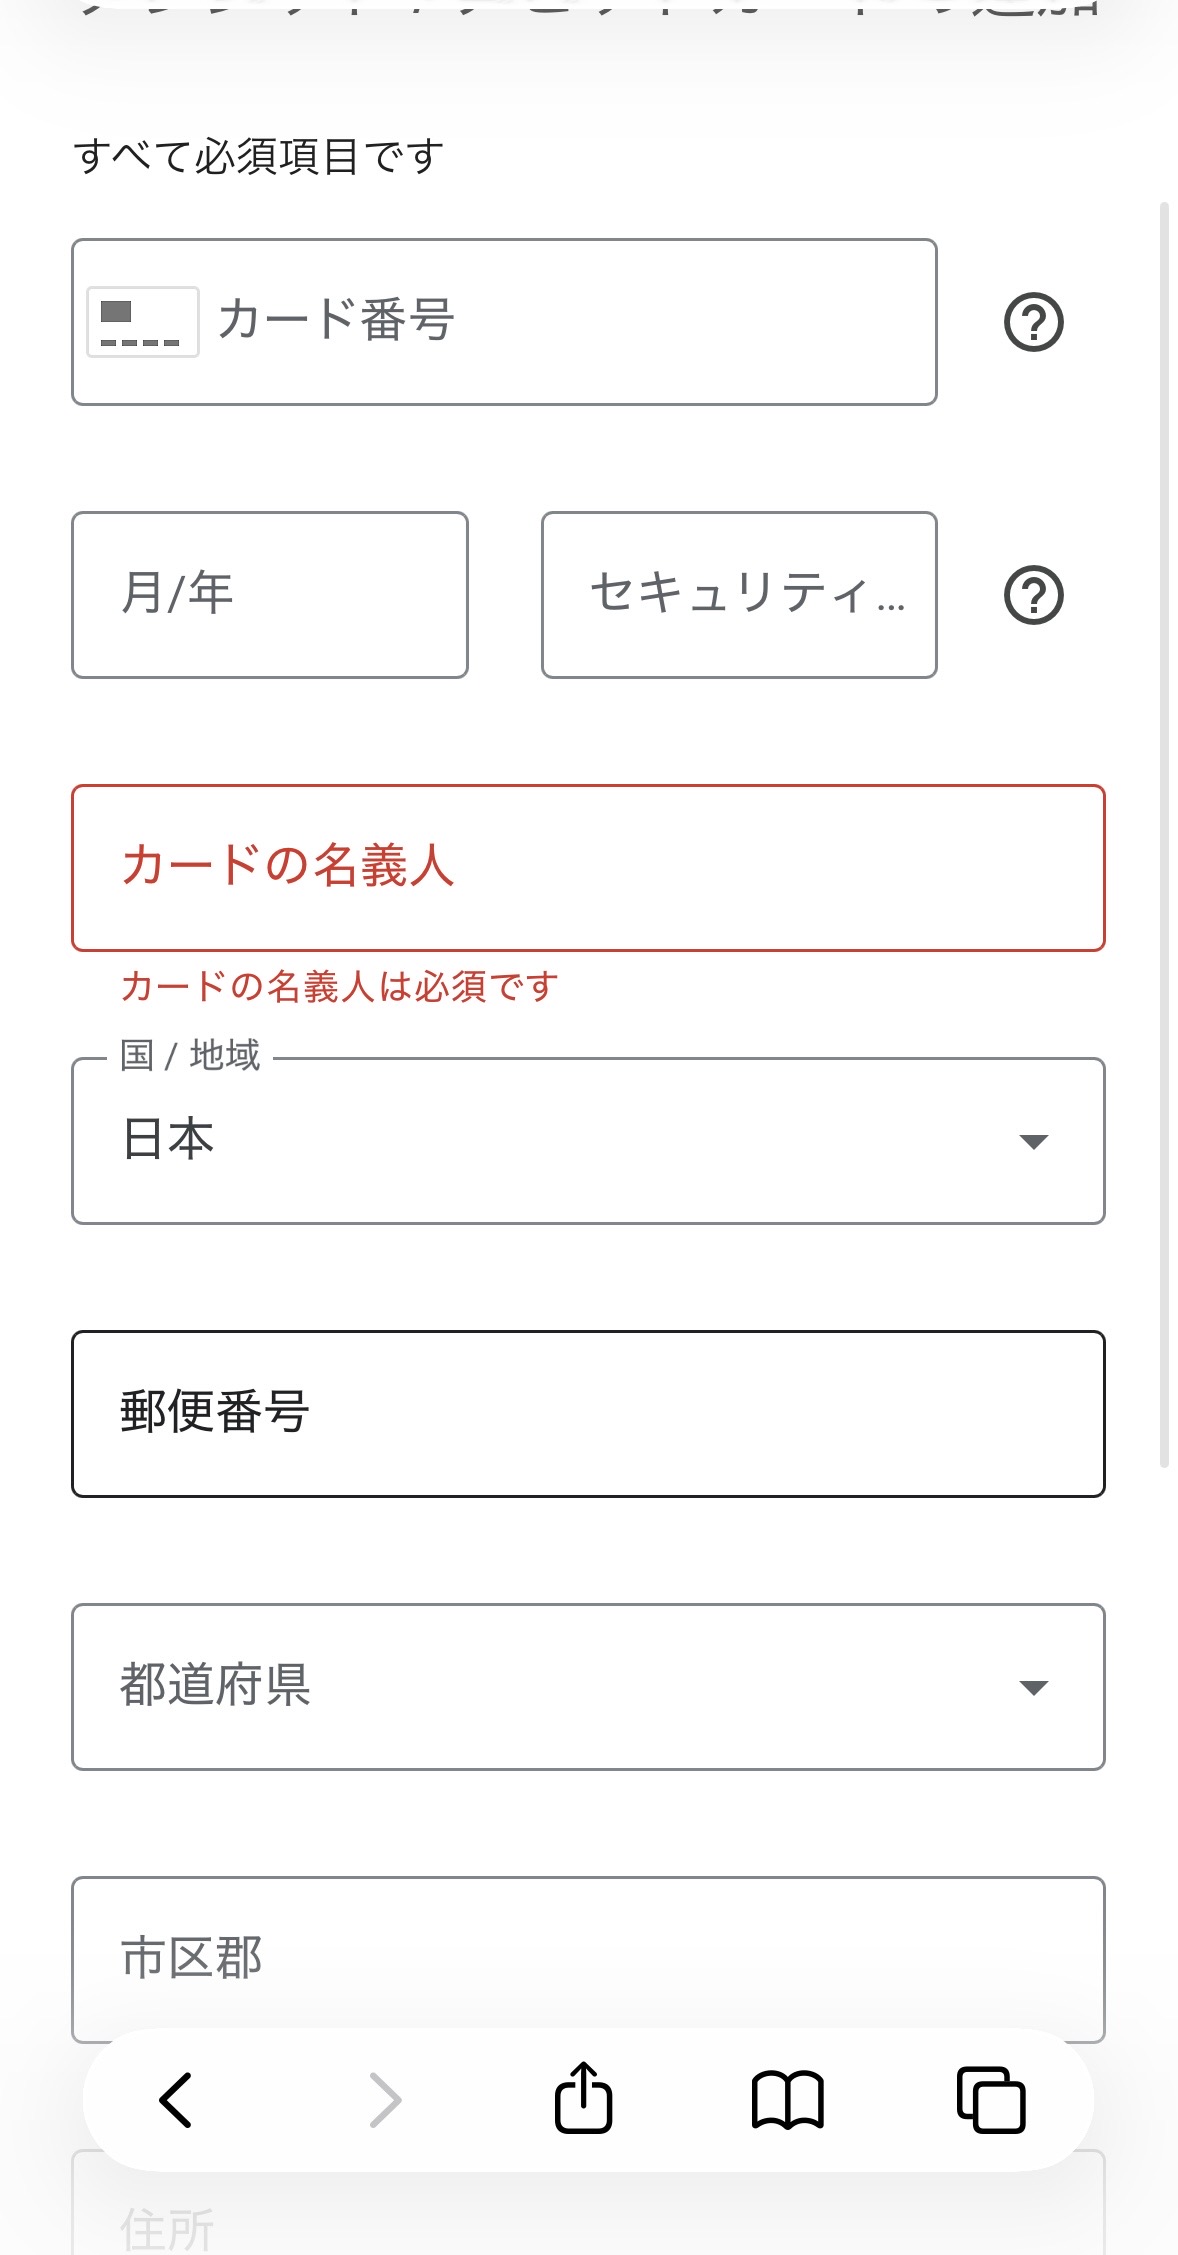
Task: Tap the 月/年 expiry field
Action: (270, 595)
